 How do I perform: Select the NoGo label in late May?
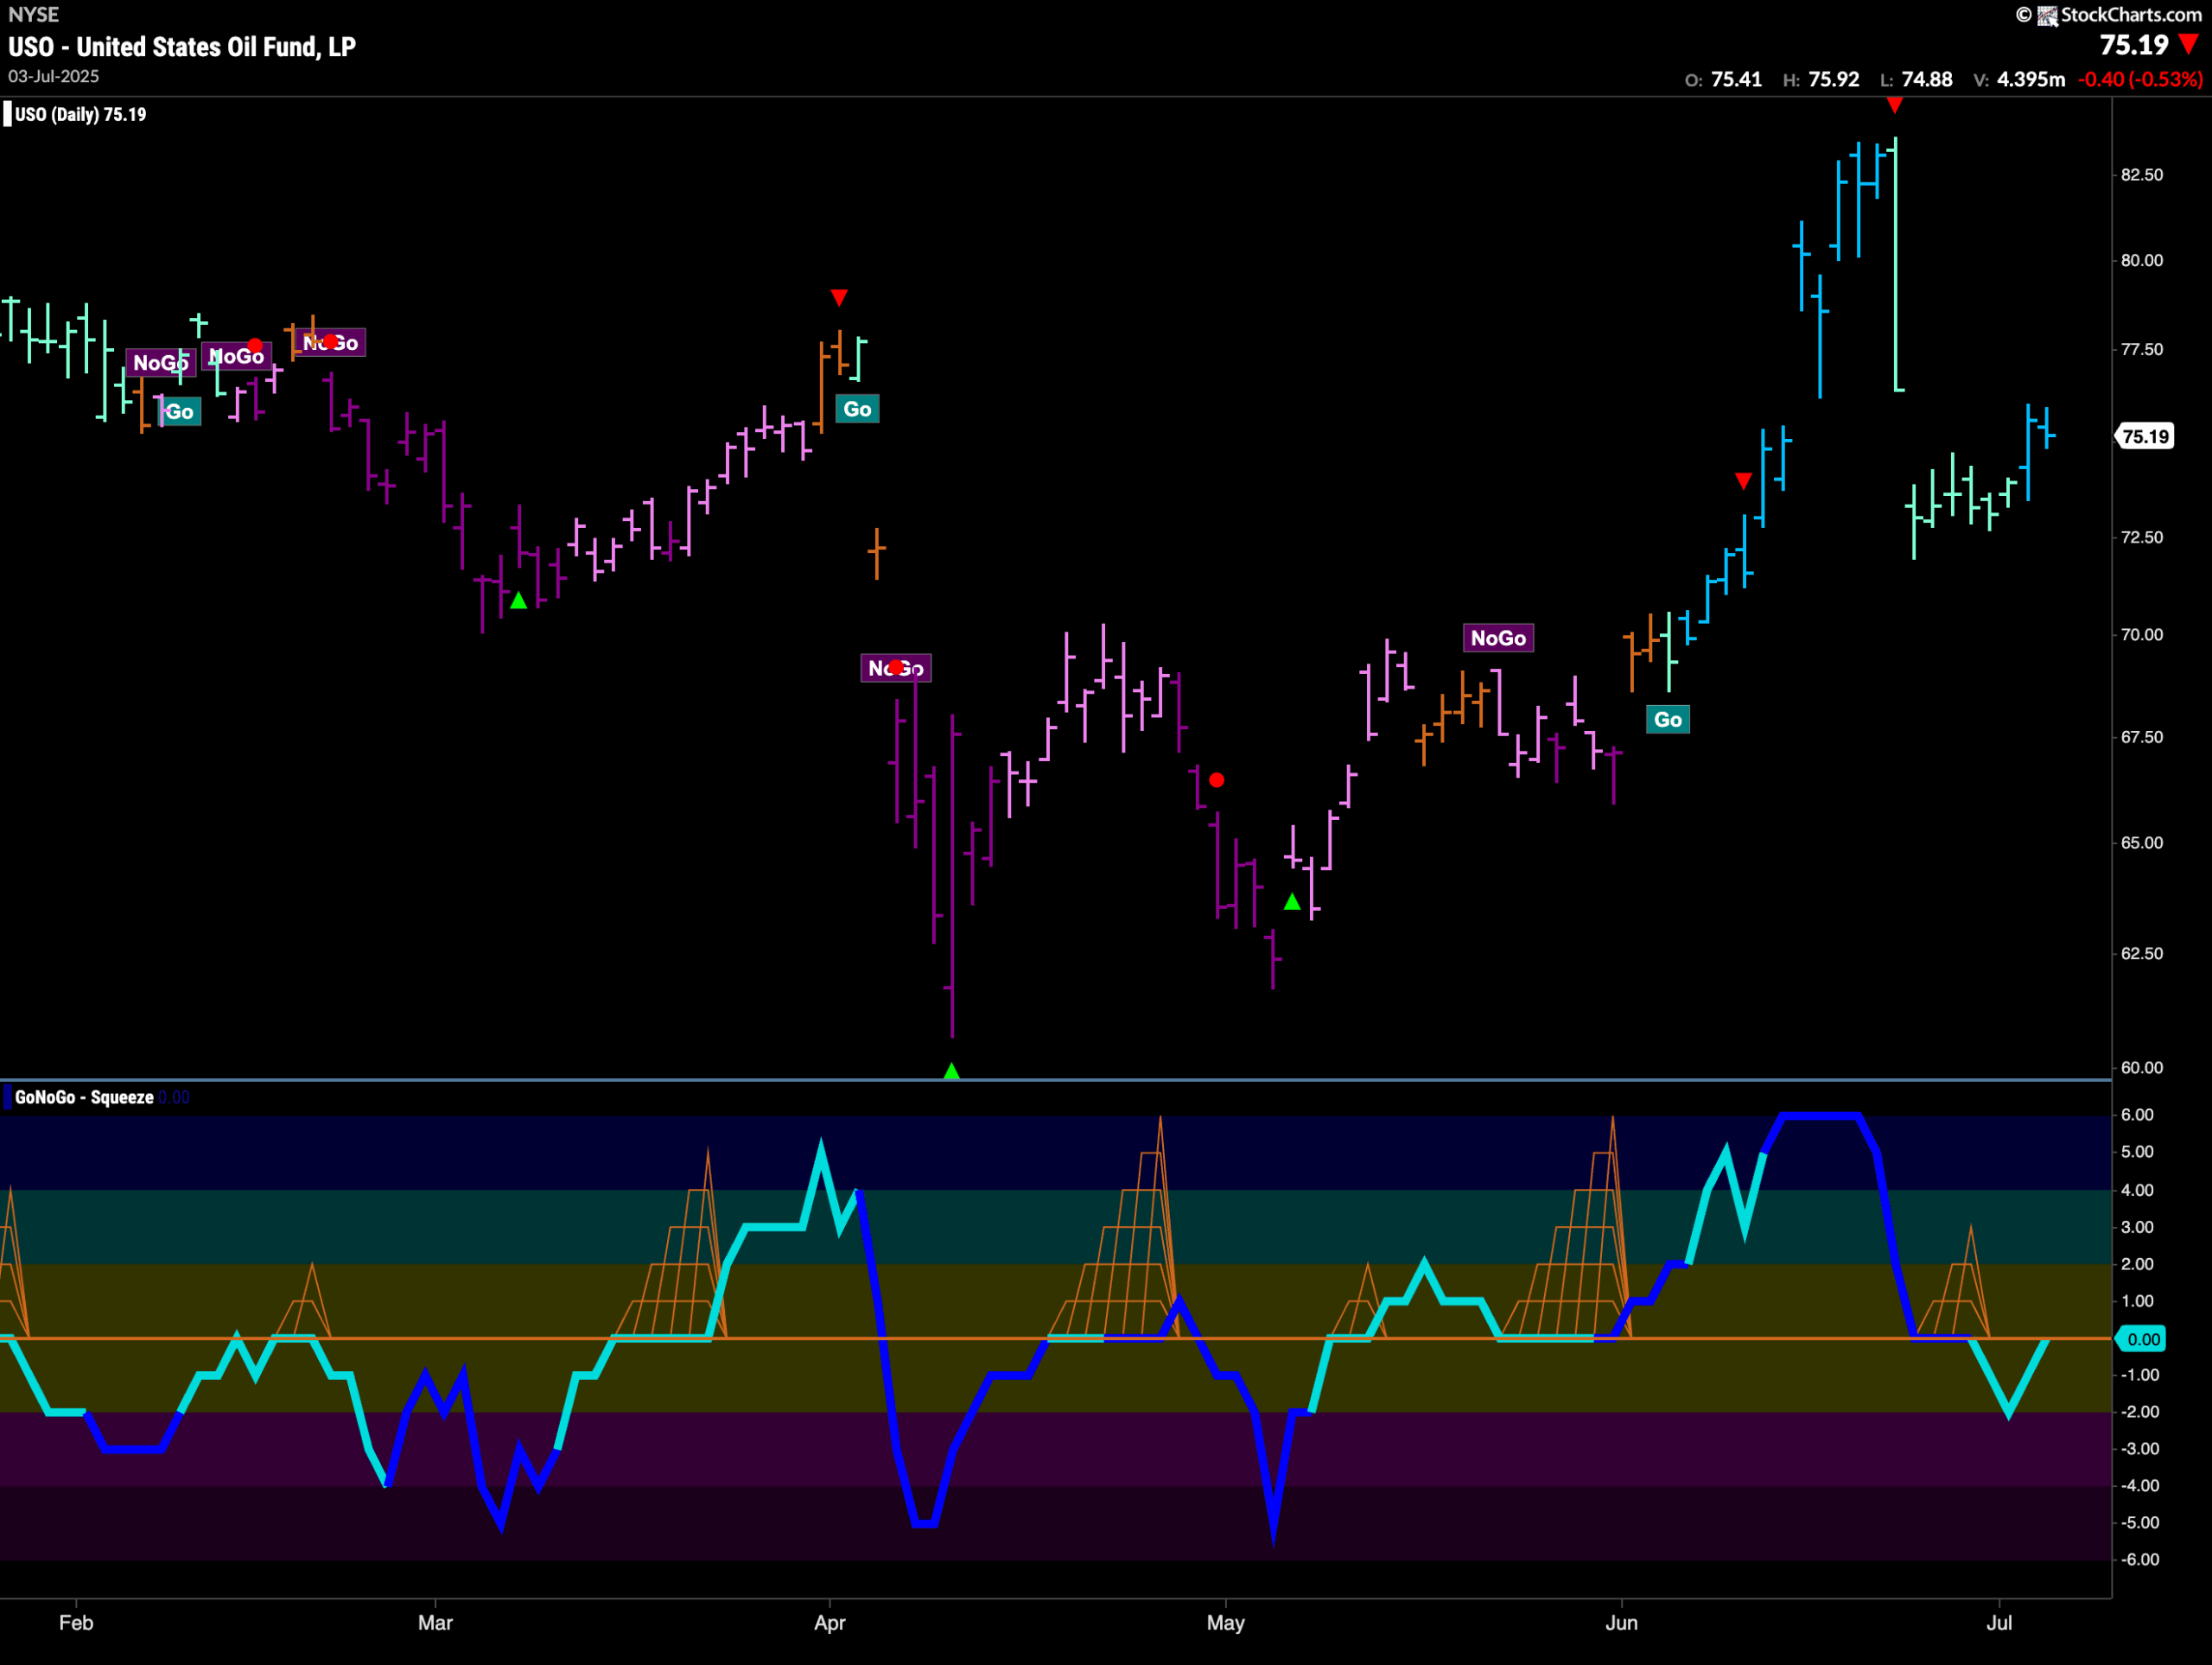1498,638
